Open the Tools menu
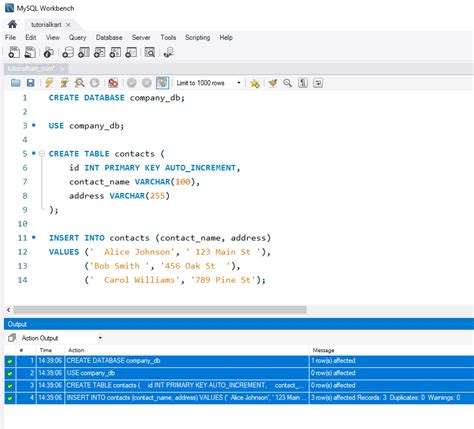The image size is (474, 429). [x=168, y=37]
